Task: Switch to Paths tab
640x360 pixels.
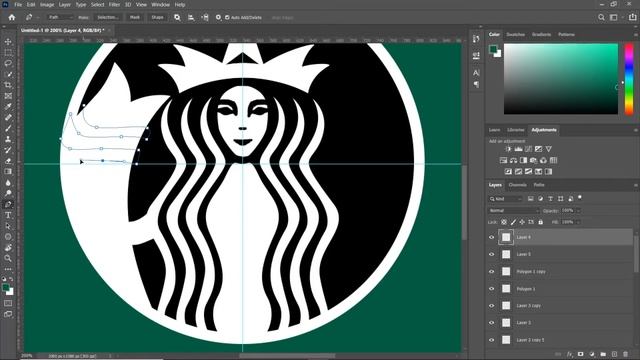Action: [539, 185]
